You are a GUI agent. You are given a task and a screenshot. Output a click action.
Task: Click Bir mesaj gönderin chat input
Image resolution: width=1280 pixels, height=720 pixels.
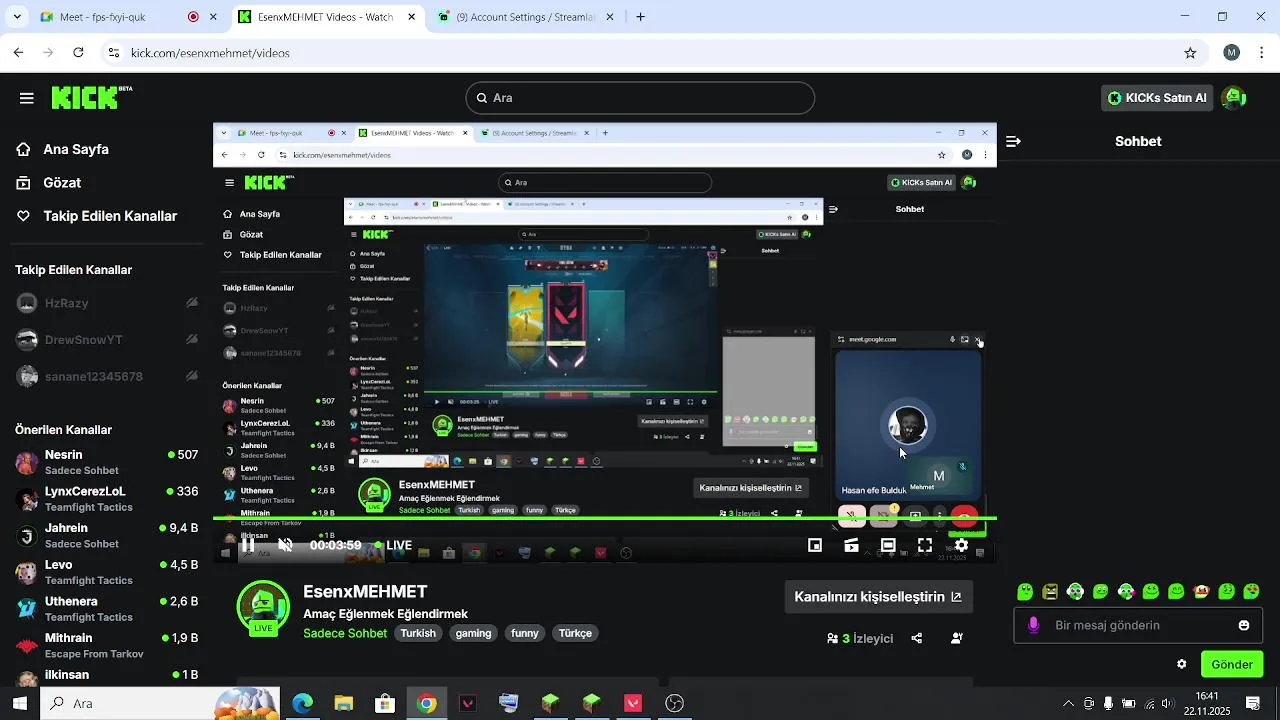(1138, 625)
